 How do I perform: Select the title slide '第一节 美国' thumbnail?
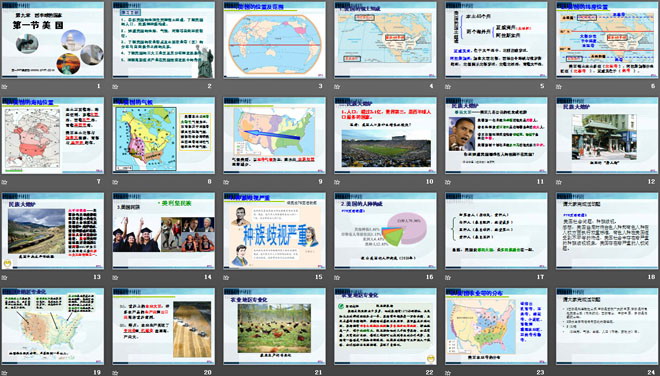53,40
